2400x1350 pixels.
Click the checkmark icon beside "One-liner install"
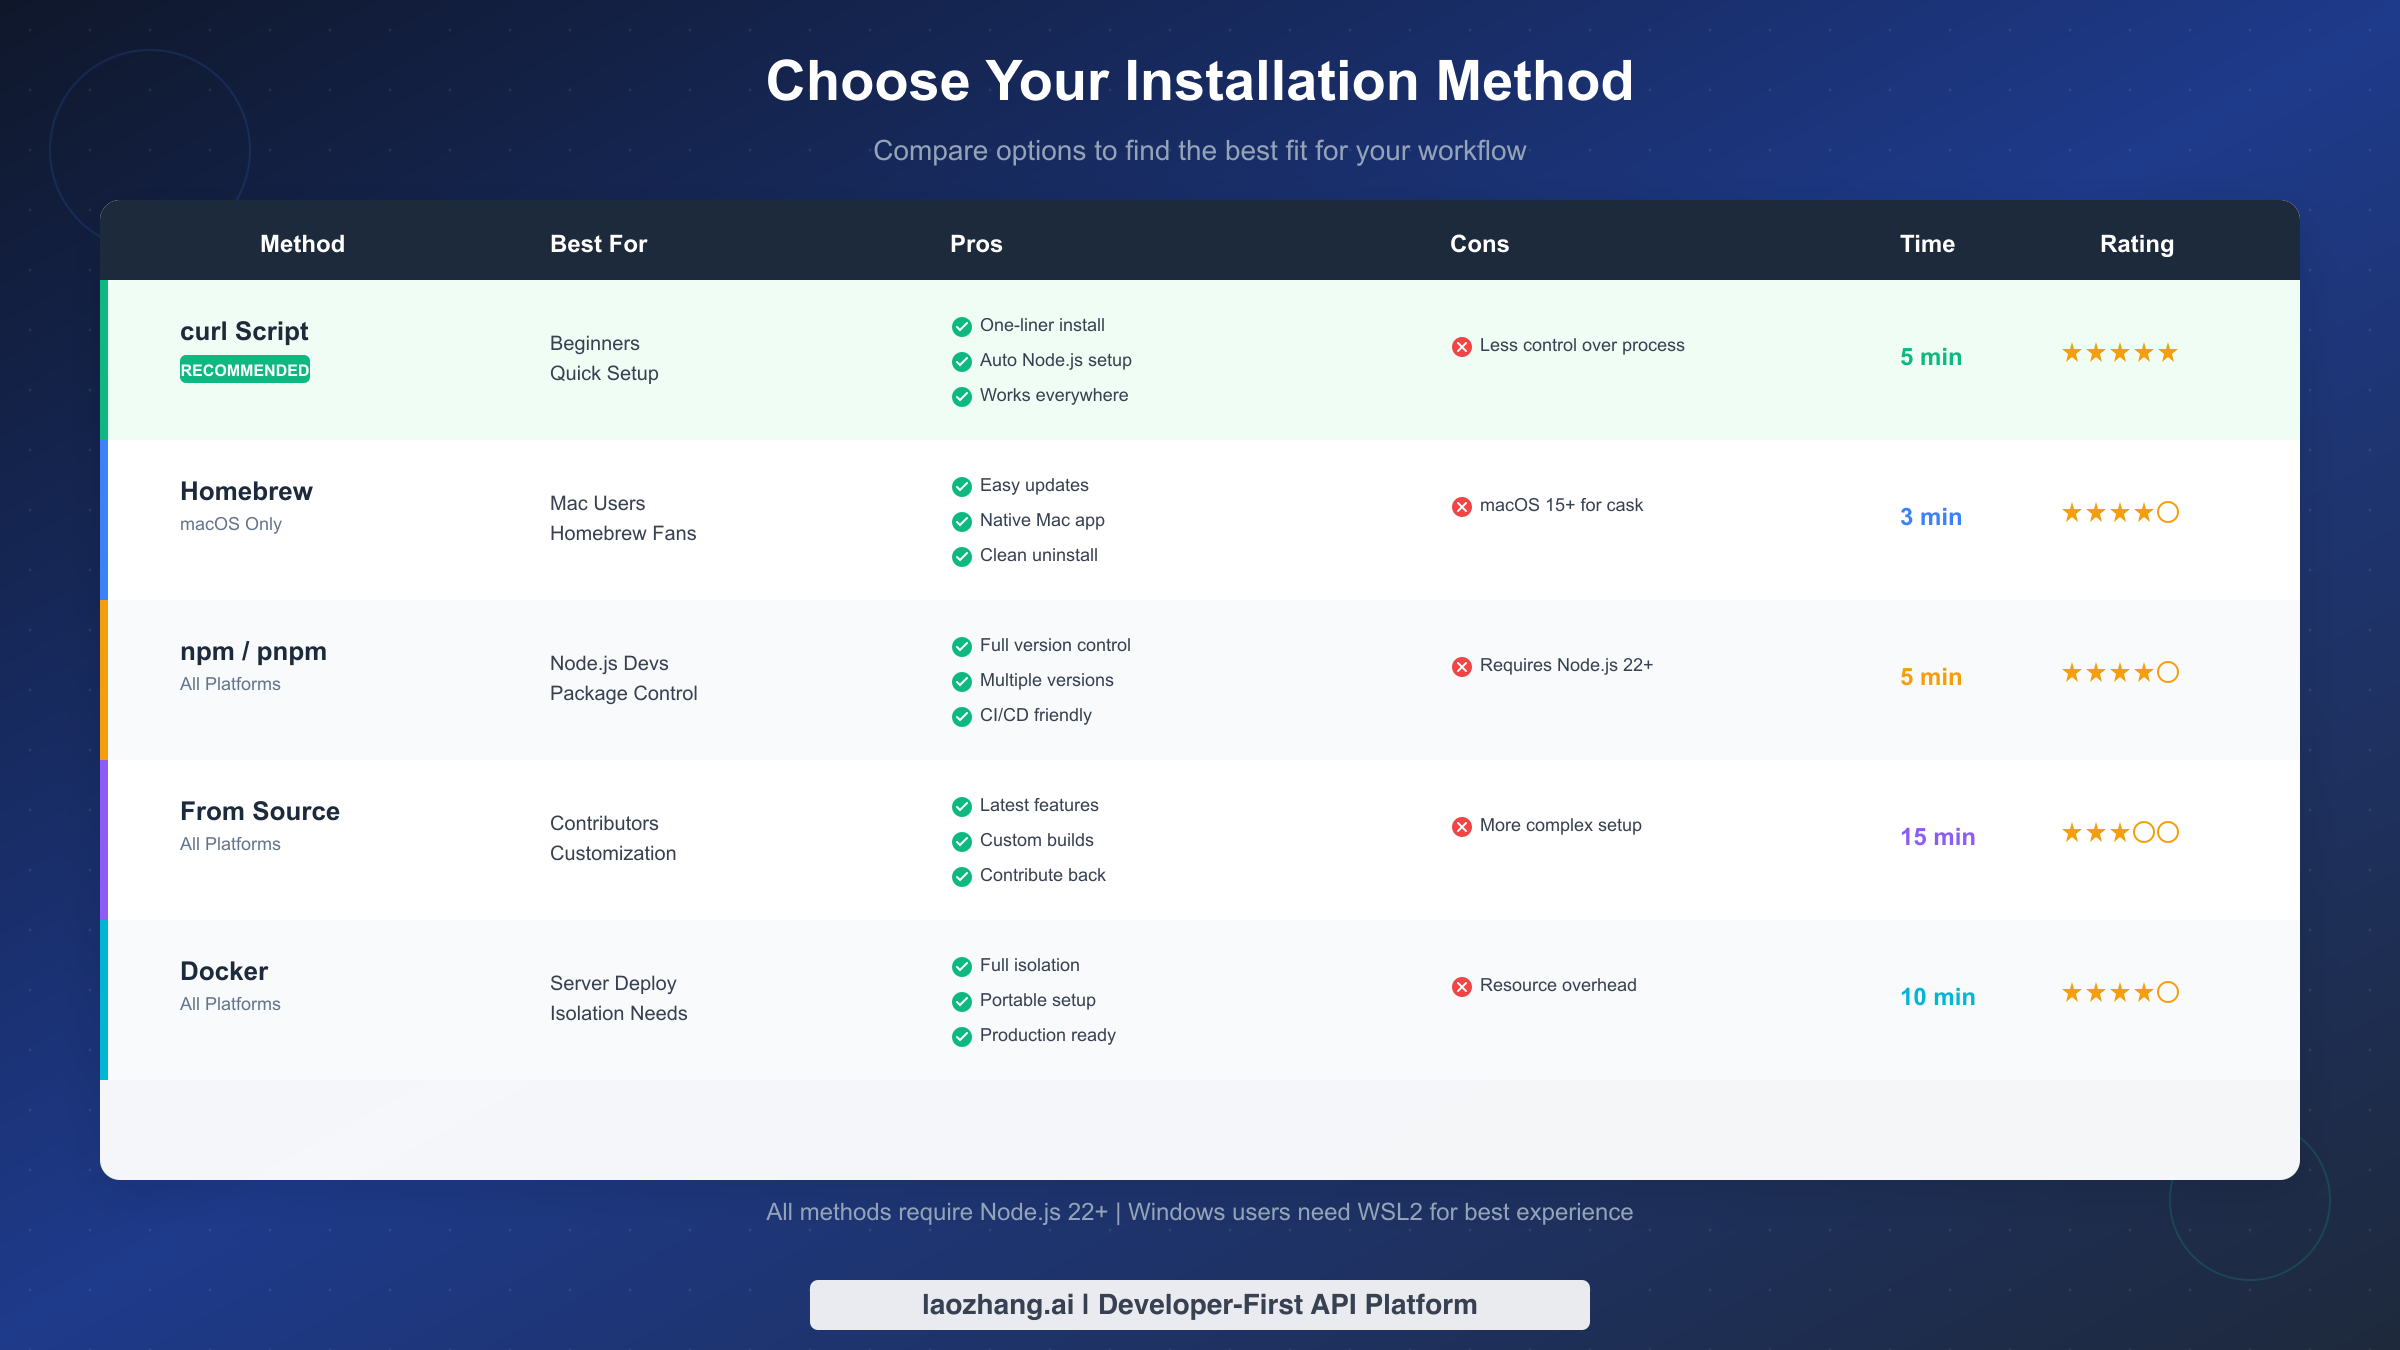pyautogui.click(x=962, y=326)
